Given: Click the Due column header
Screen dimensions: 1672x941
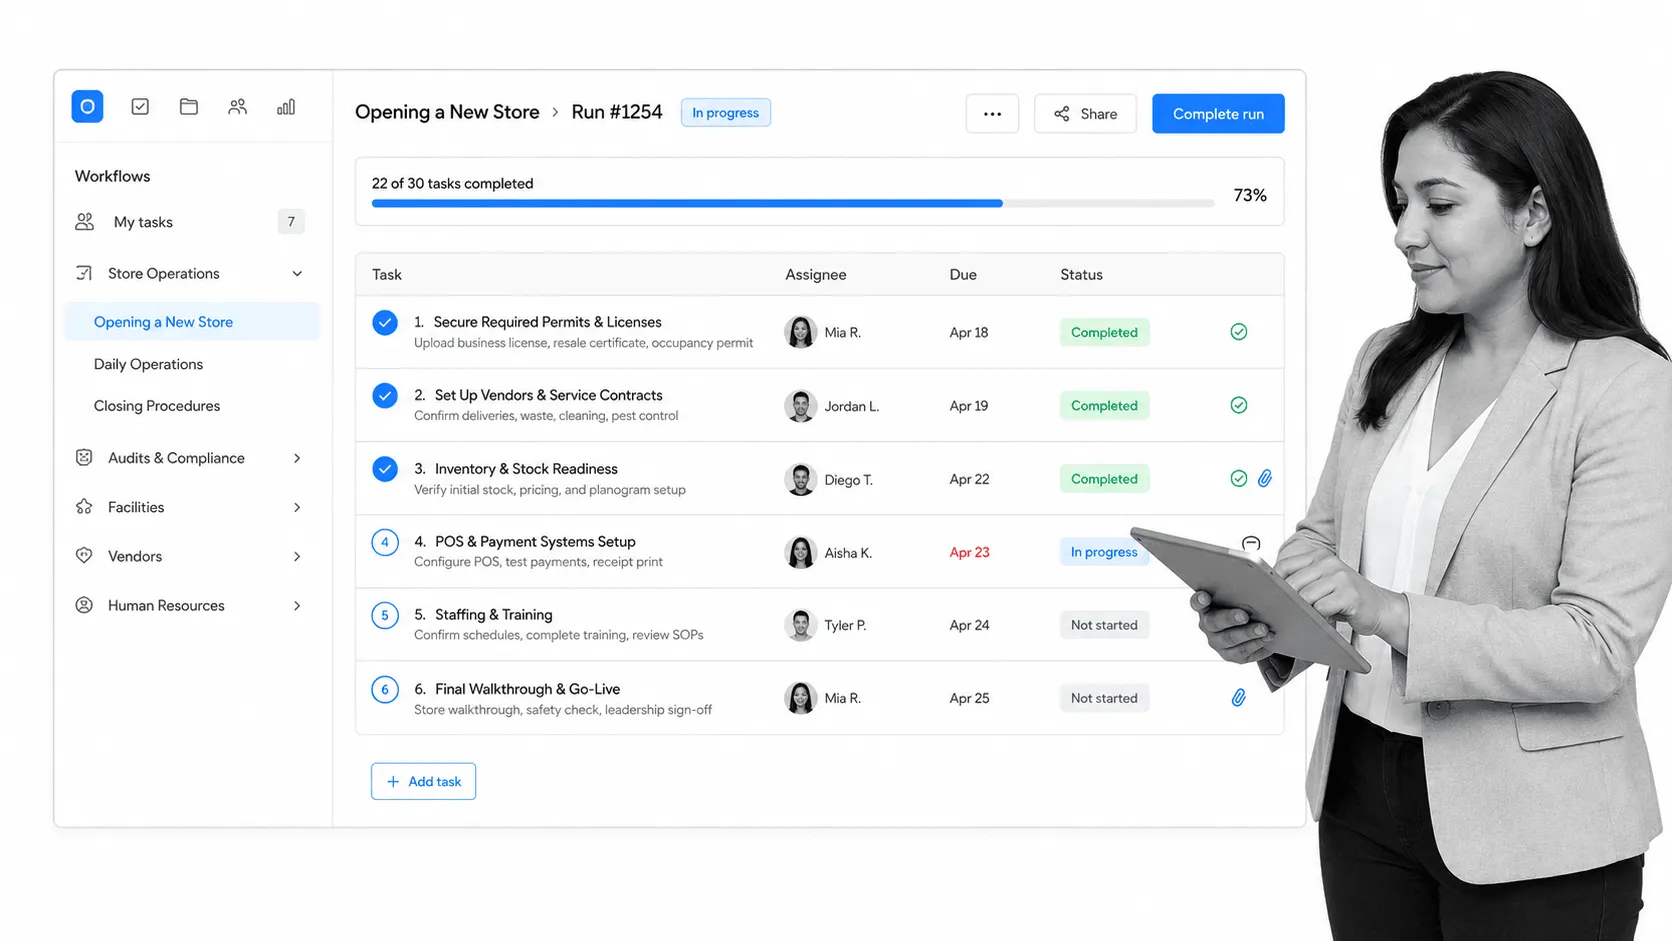Looking at the screenshot, I should 963,274.
